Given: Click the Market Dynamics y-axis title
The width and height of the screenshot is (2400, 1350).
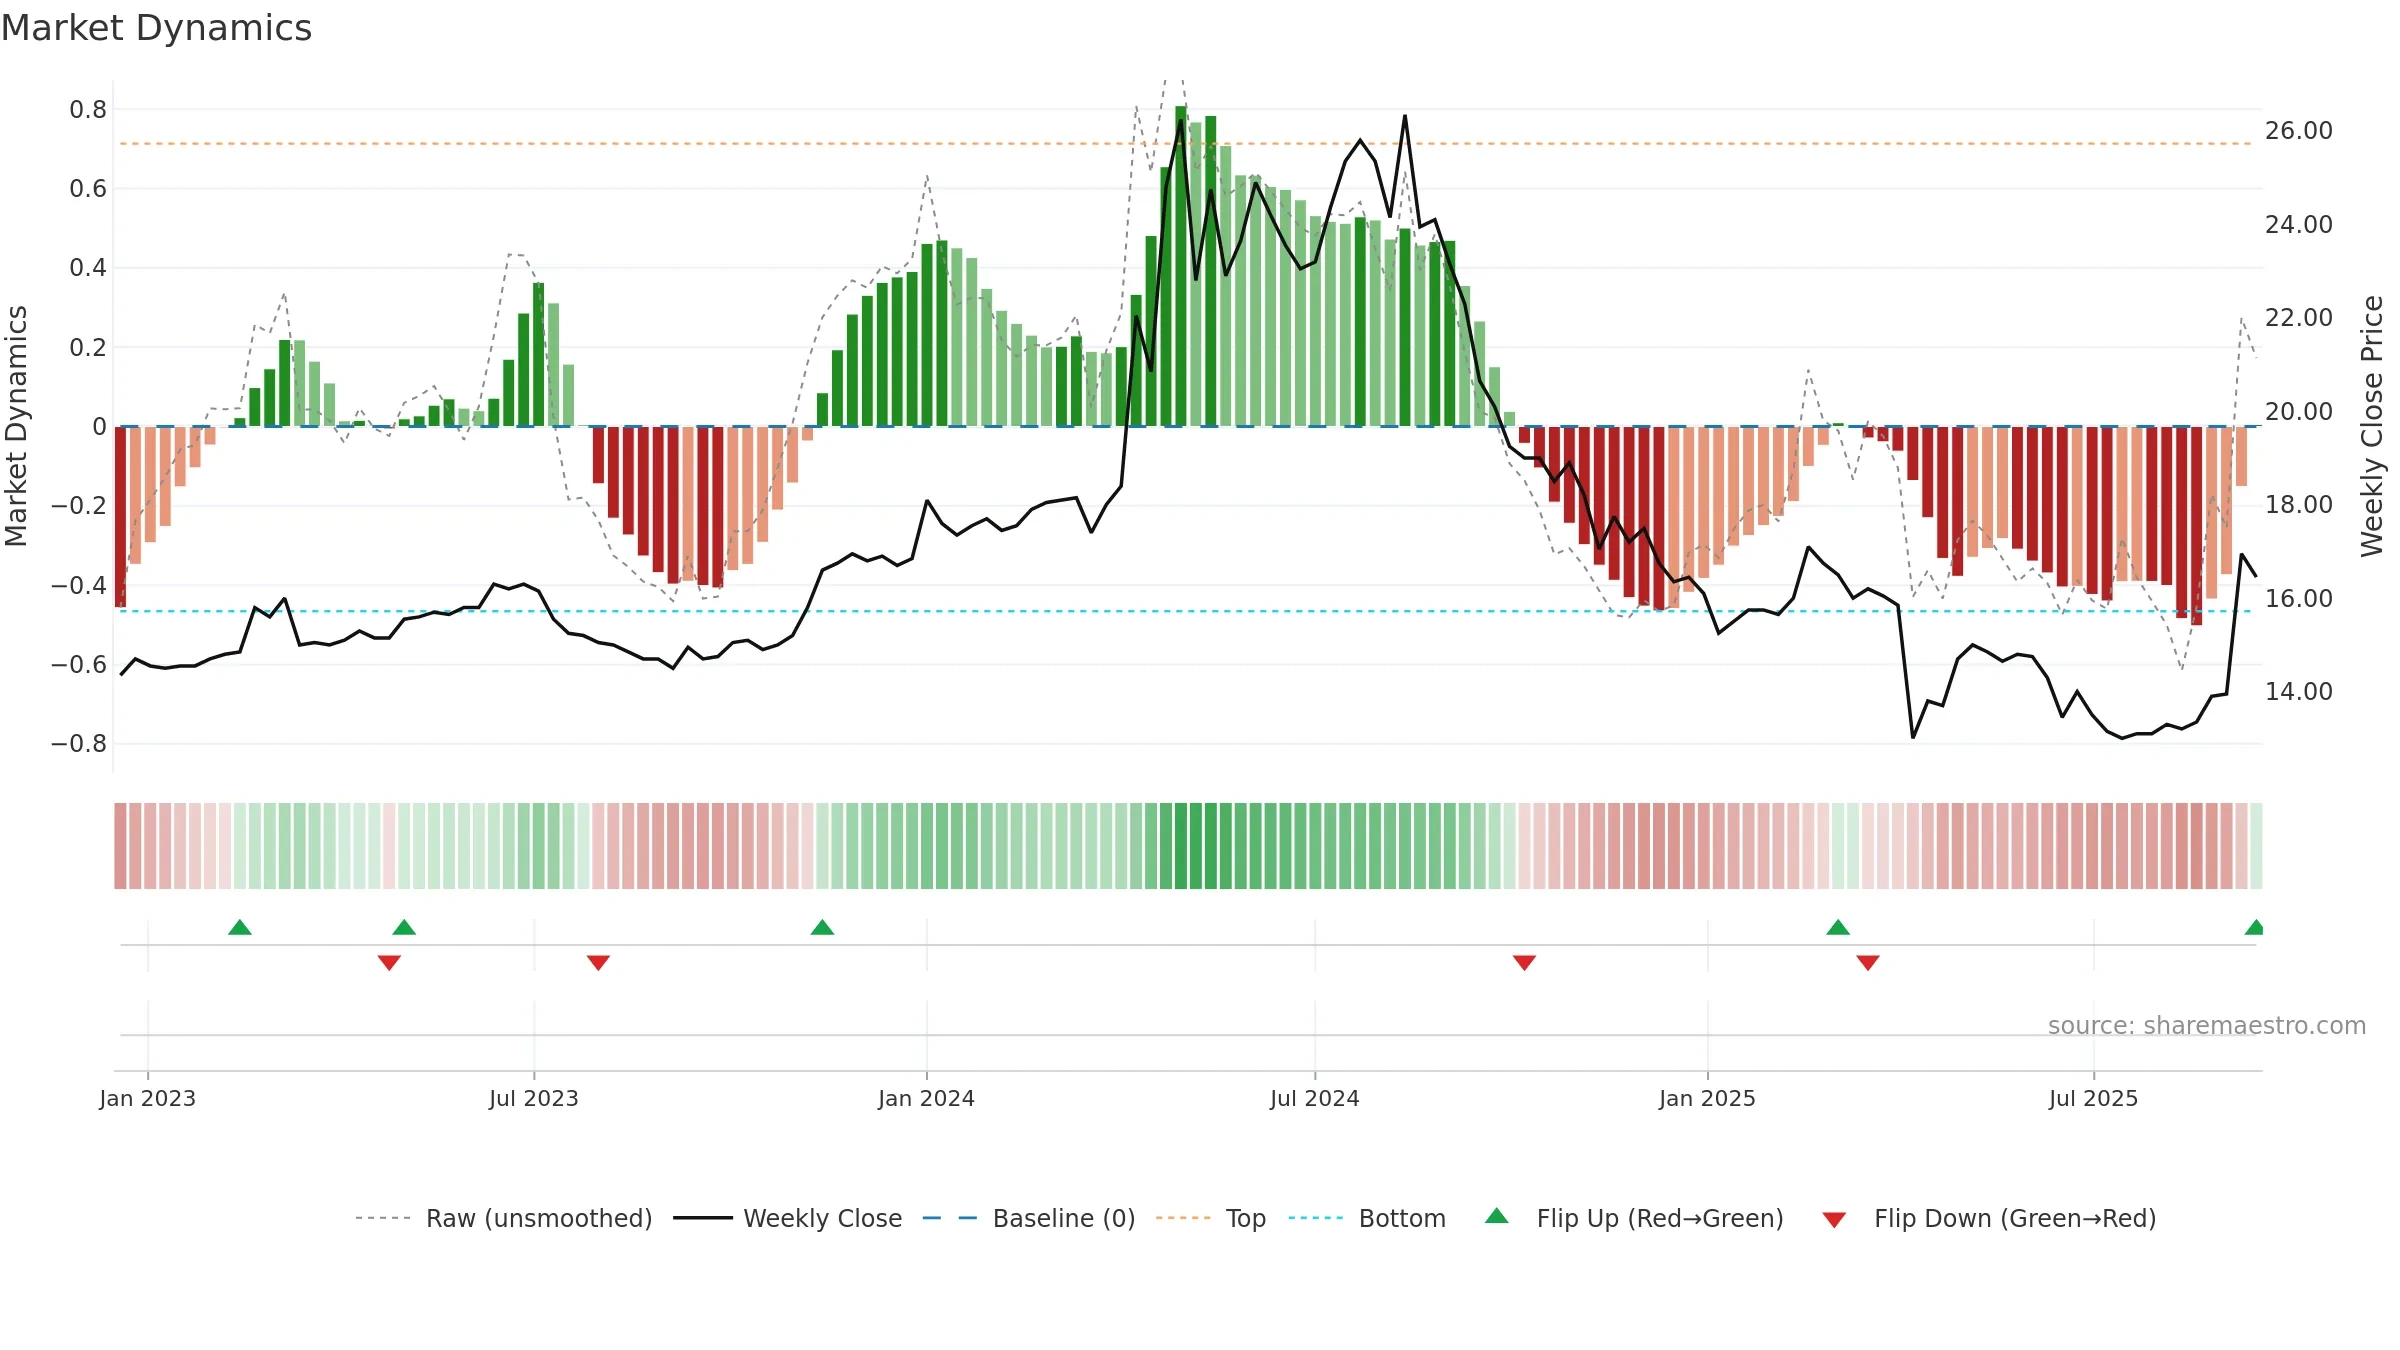Looking at the screenshot, I should coord(16,426).
